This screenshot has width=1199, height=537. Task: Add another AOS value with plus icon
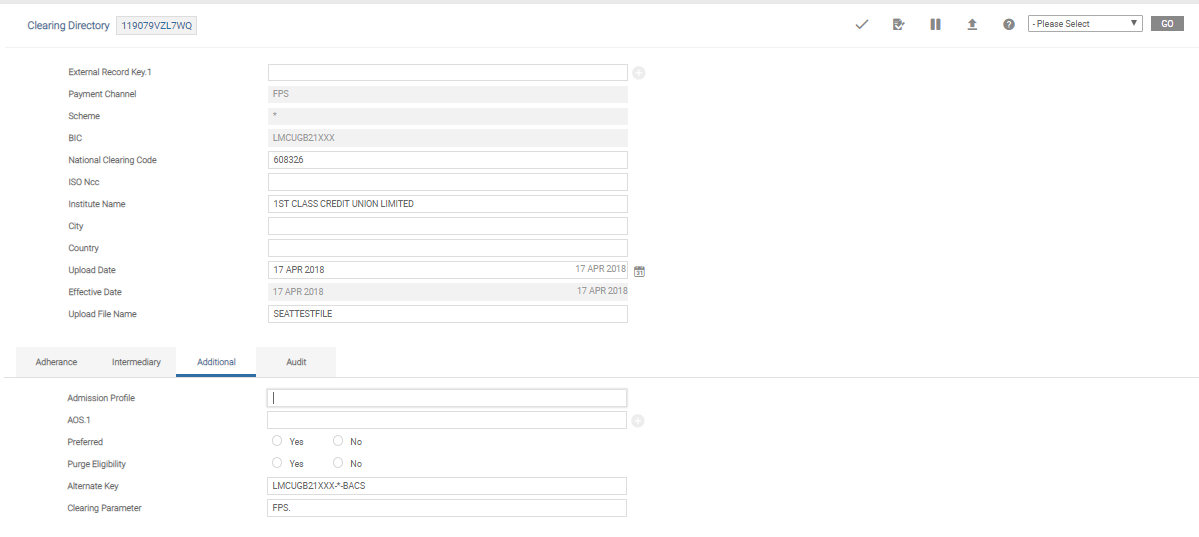point(638,421)
